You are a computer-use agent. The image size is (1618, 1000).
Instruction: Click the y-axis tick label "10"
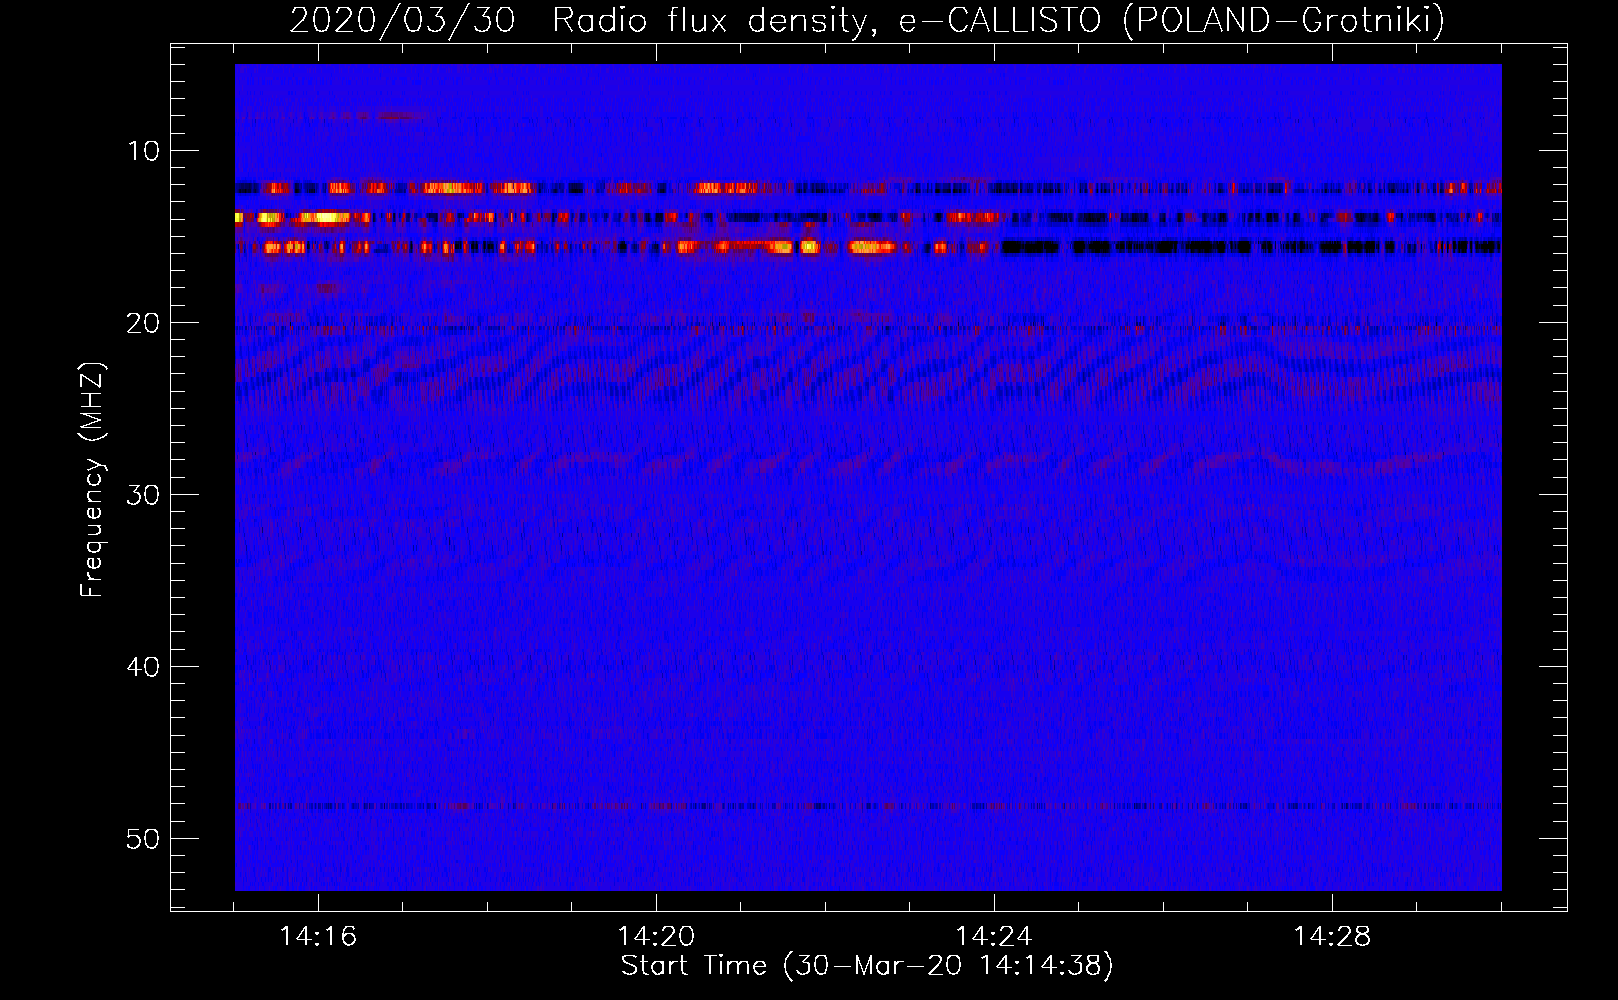click(x=144, y=151)
